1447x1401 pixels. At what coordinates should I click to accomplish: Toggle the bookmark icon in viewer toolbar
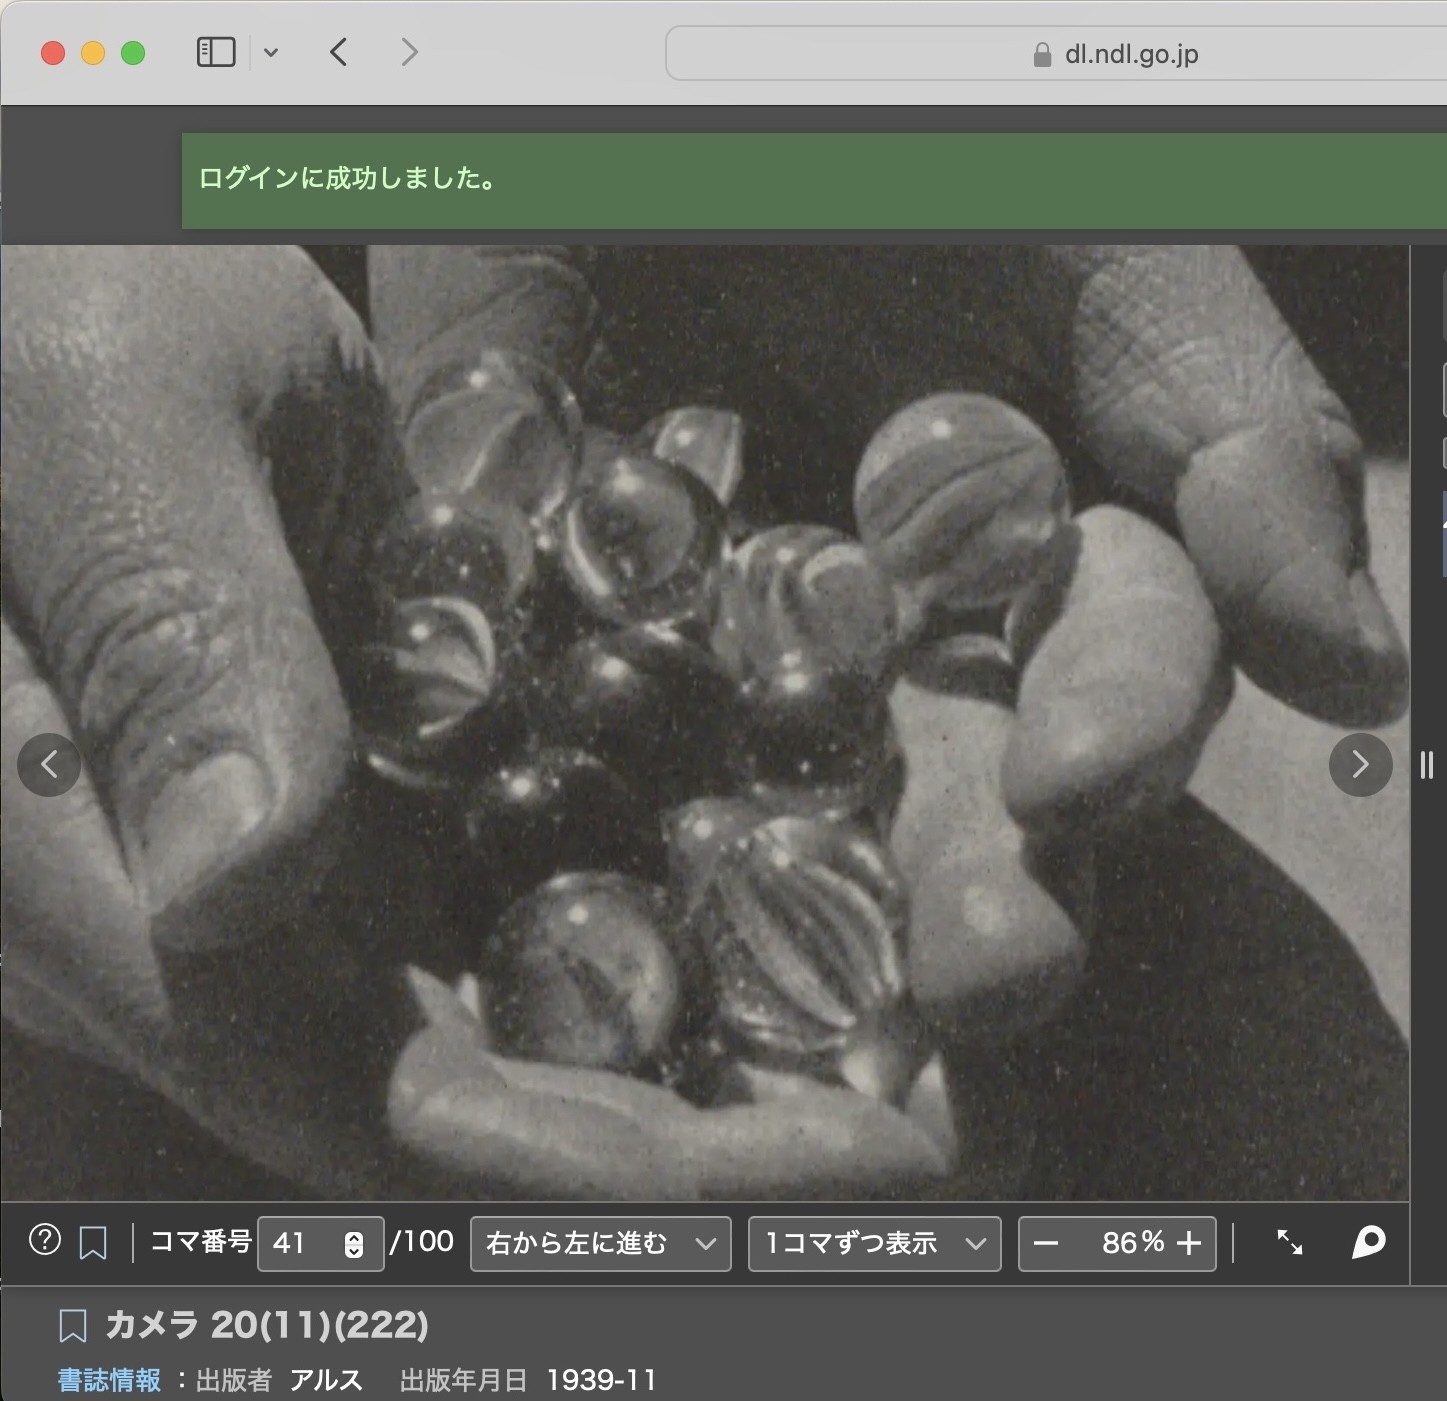pos(93,1243)
